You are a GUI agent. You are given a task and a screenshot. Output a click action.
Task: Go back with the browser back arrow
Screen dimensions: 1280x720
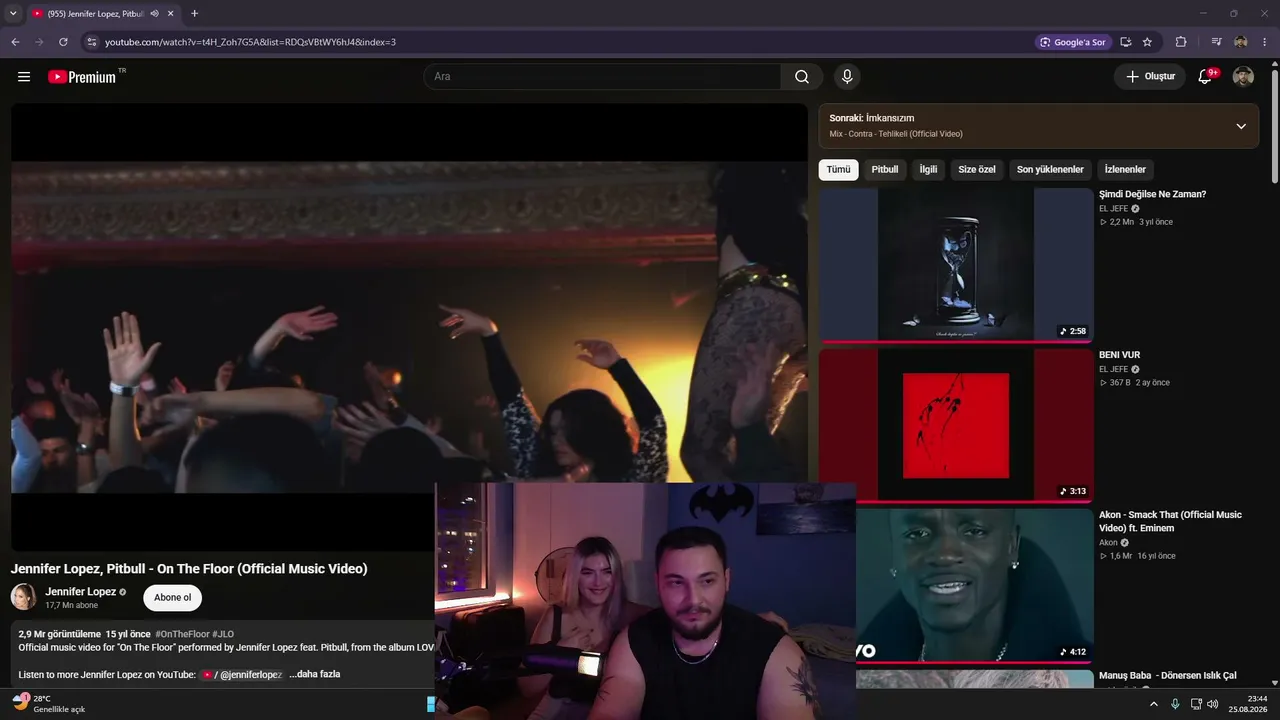coord(15,42)
